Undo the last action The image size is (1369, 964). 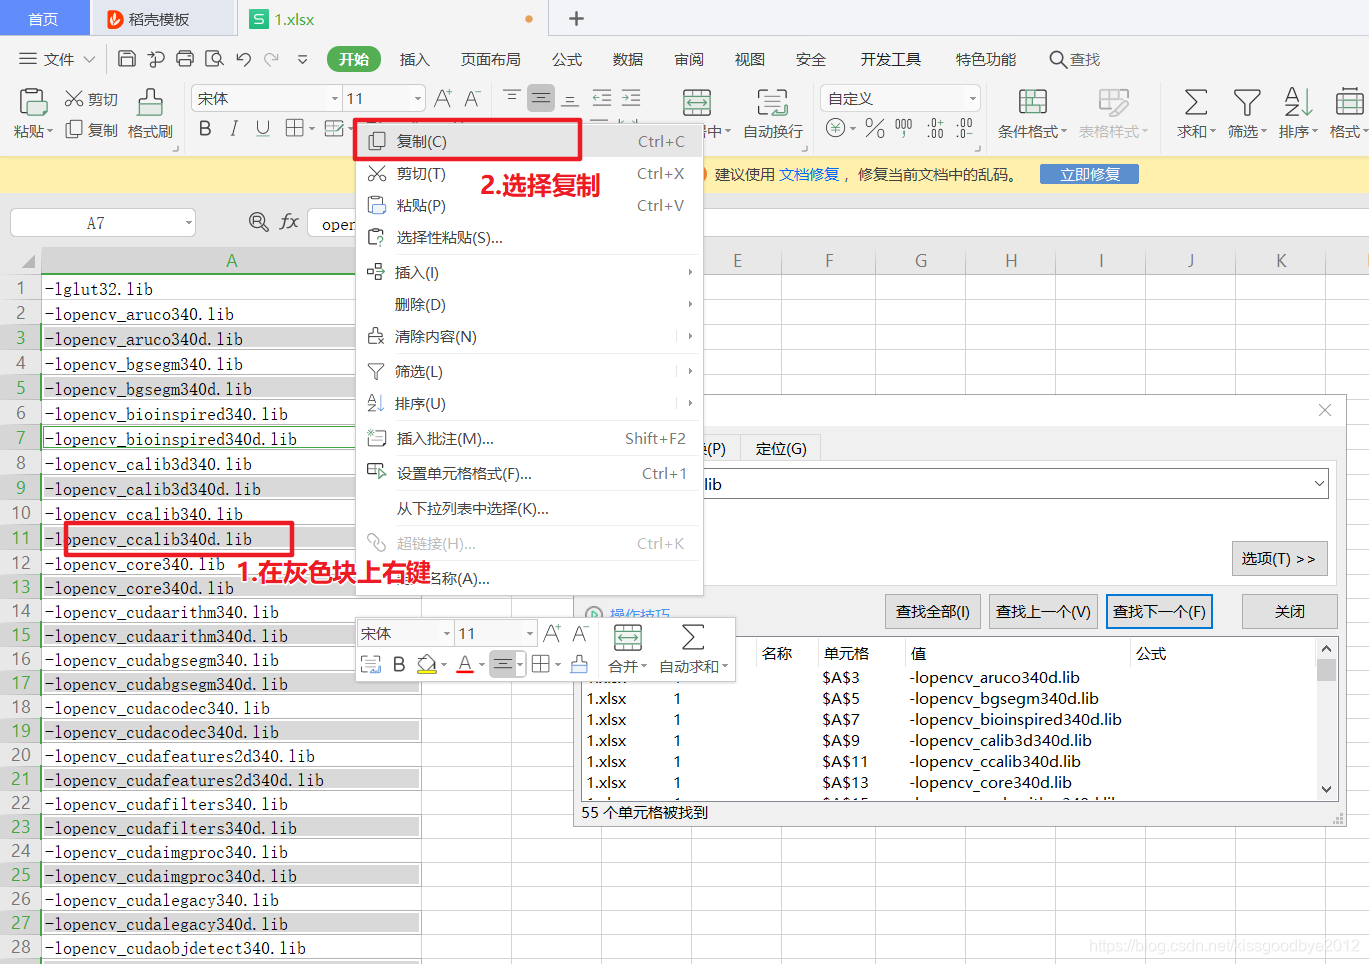pos(243,59)
